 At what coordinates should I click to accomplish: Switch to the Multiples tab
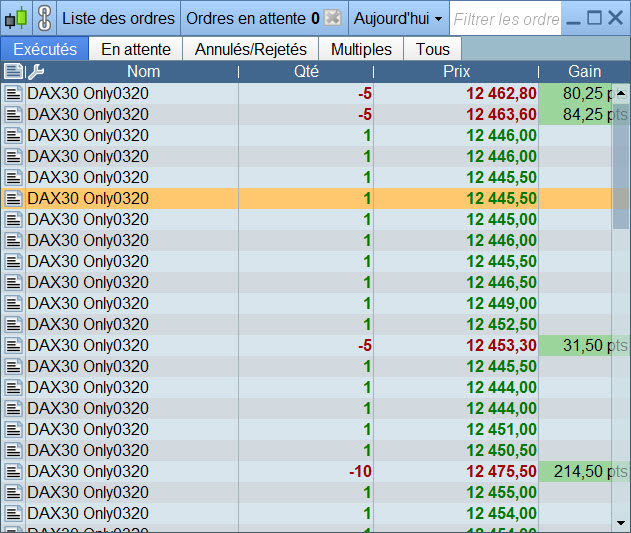point(361,49)
